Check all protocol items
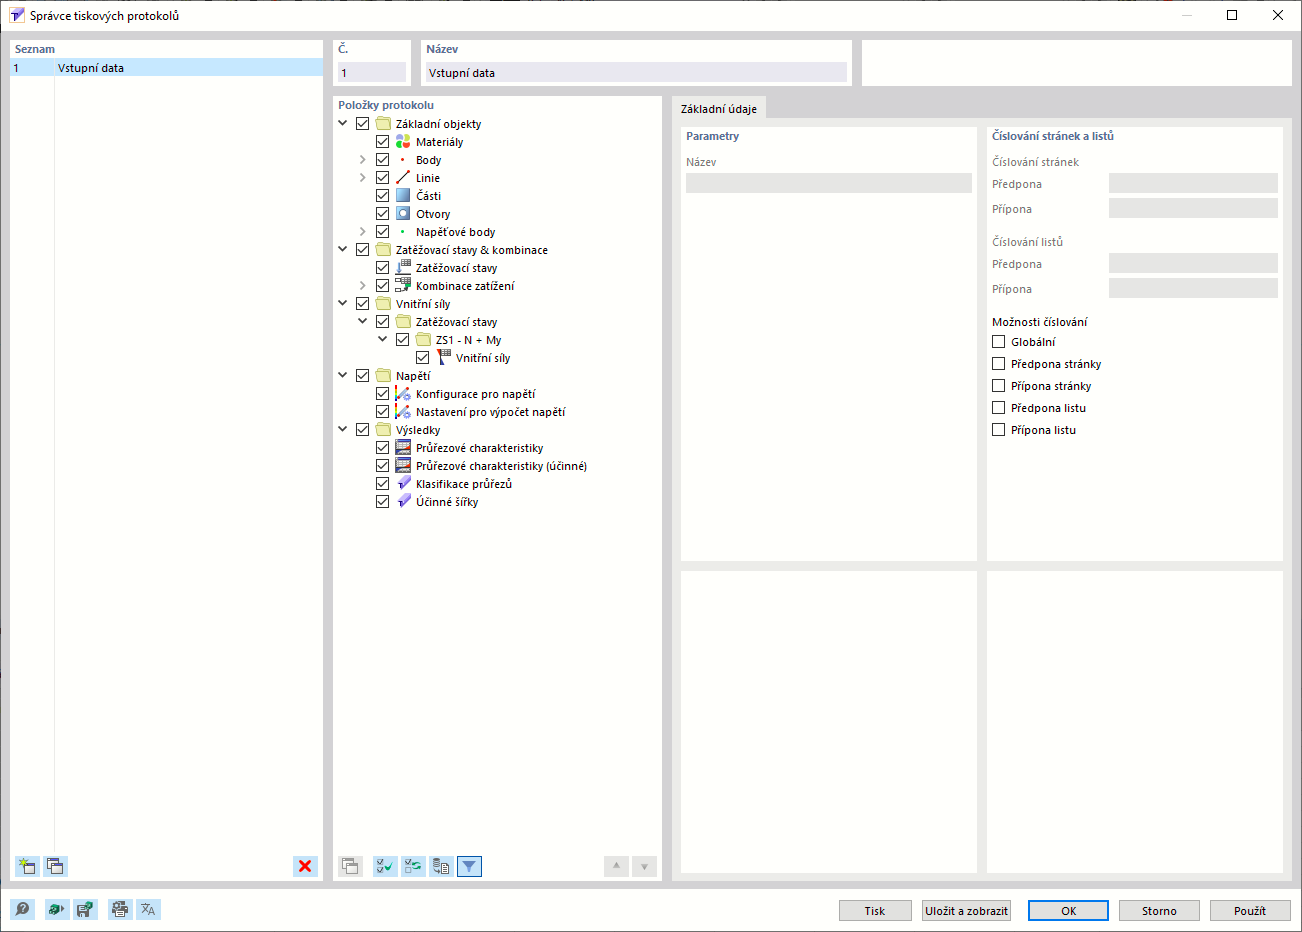 click(x=385, y=866)
